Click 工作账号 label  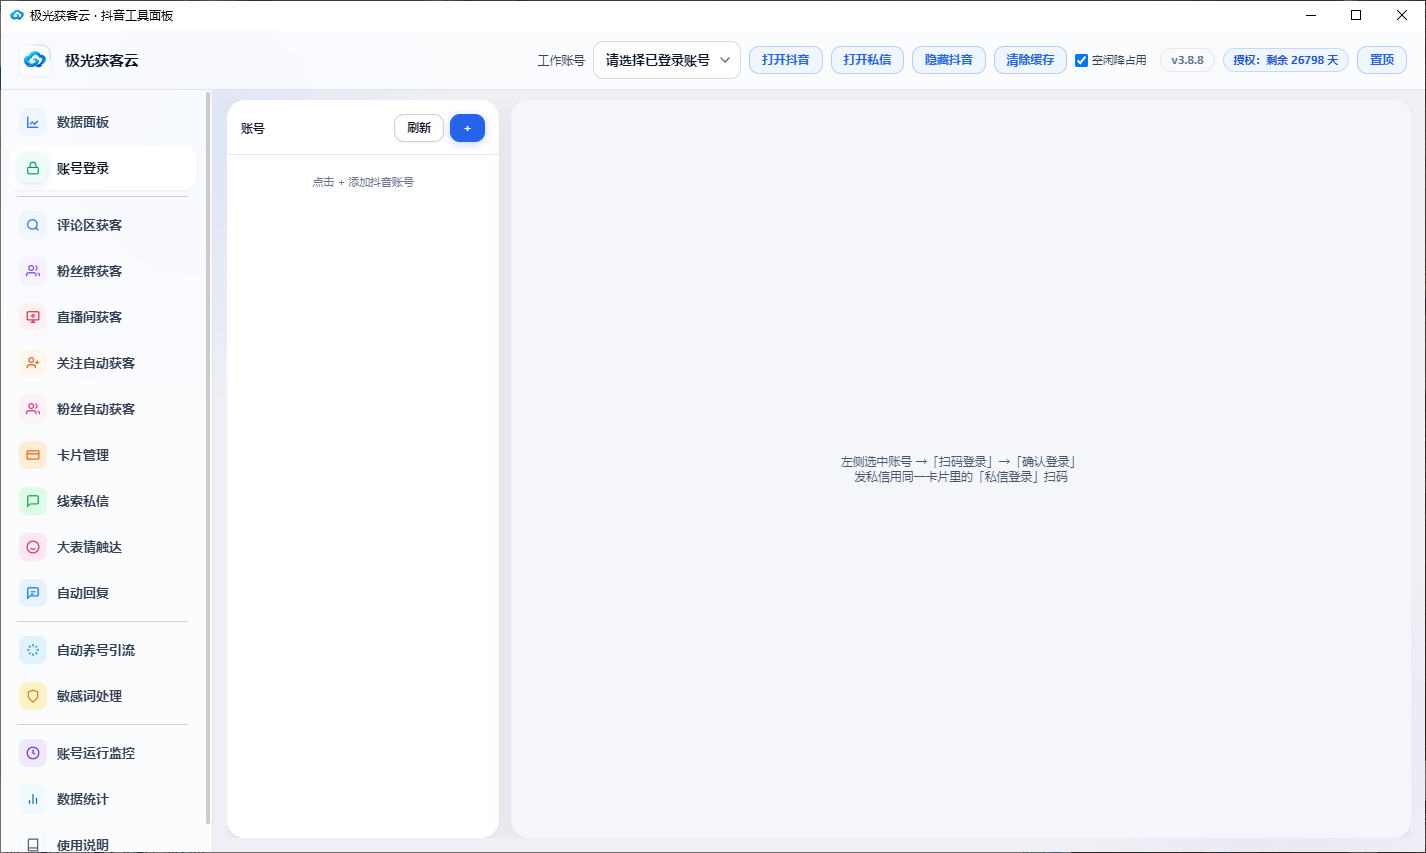(x=561, y=61)
